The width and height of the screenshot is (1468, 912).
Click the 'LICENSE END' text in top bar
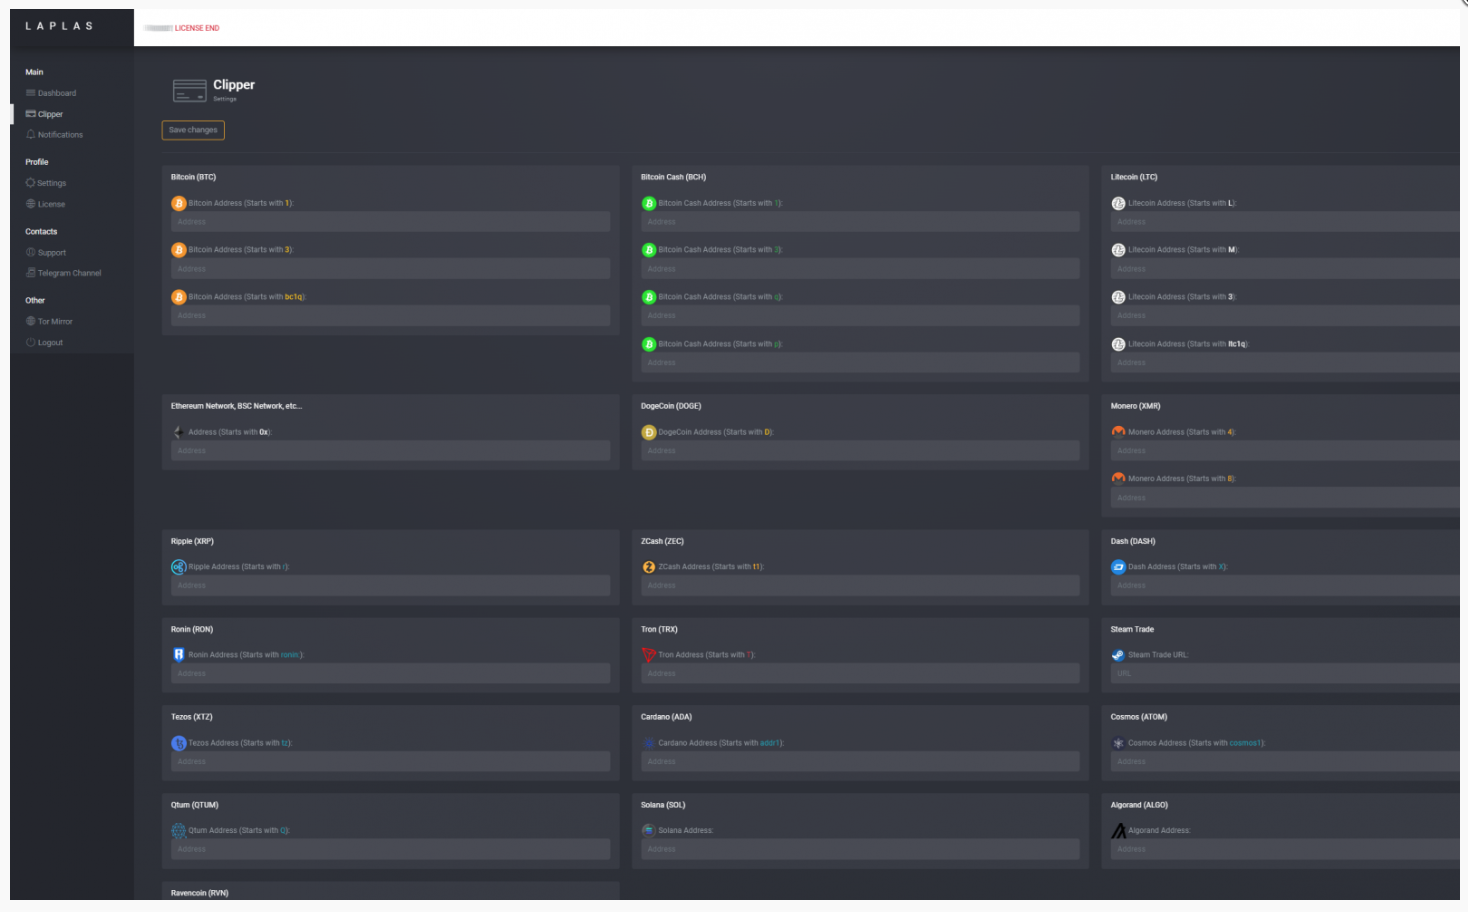pos(197,28)
